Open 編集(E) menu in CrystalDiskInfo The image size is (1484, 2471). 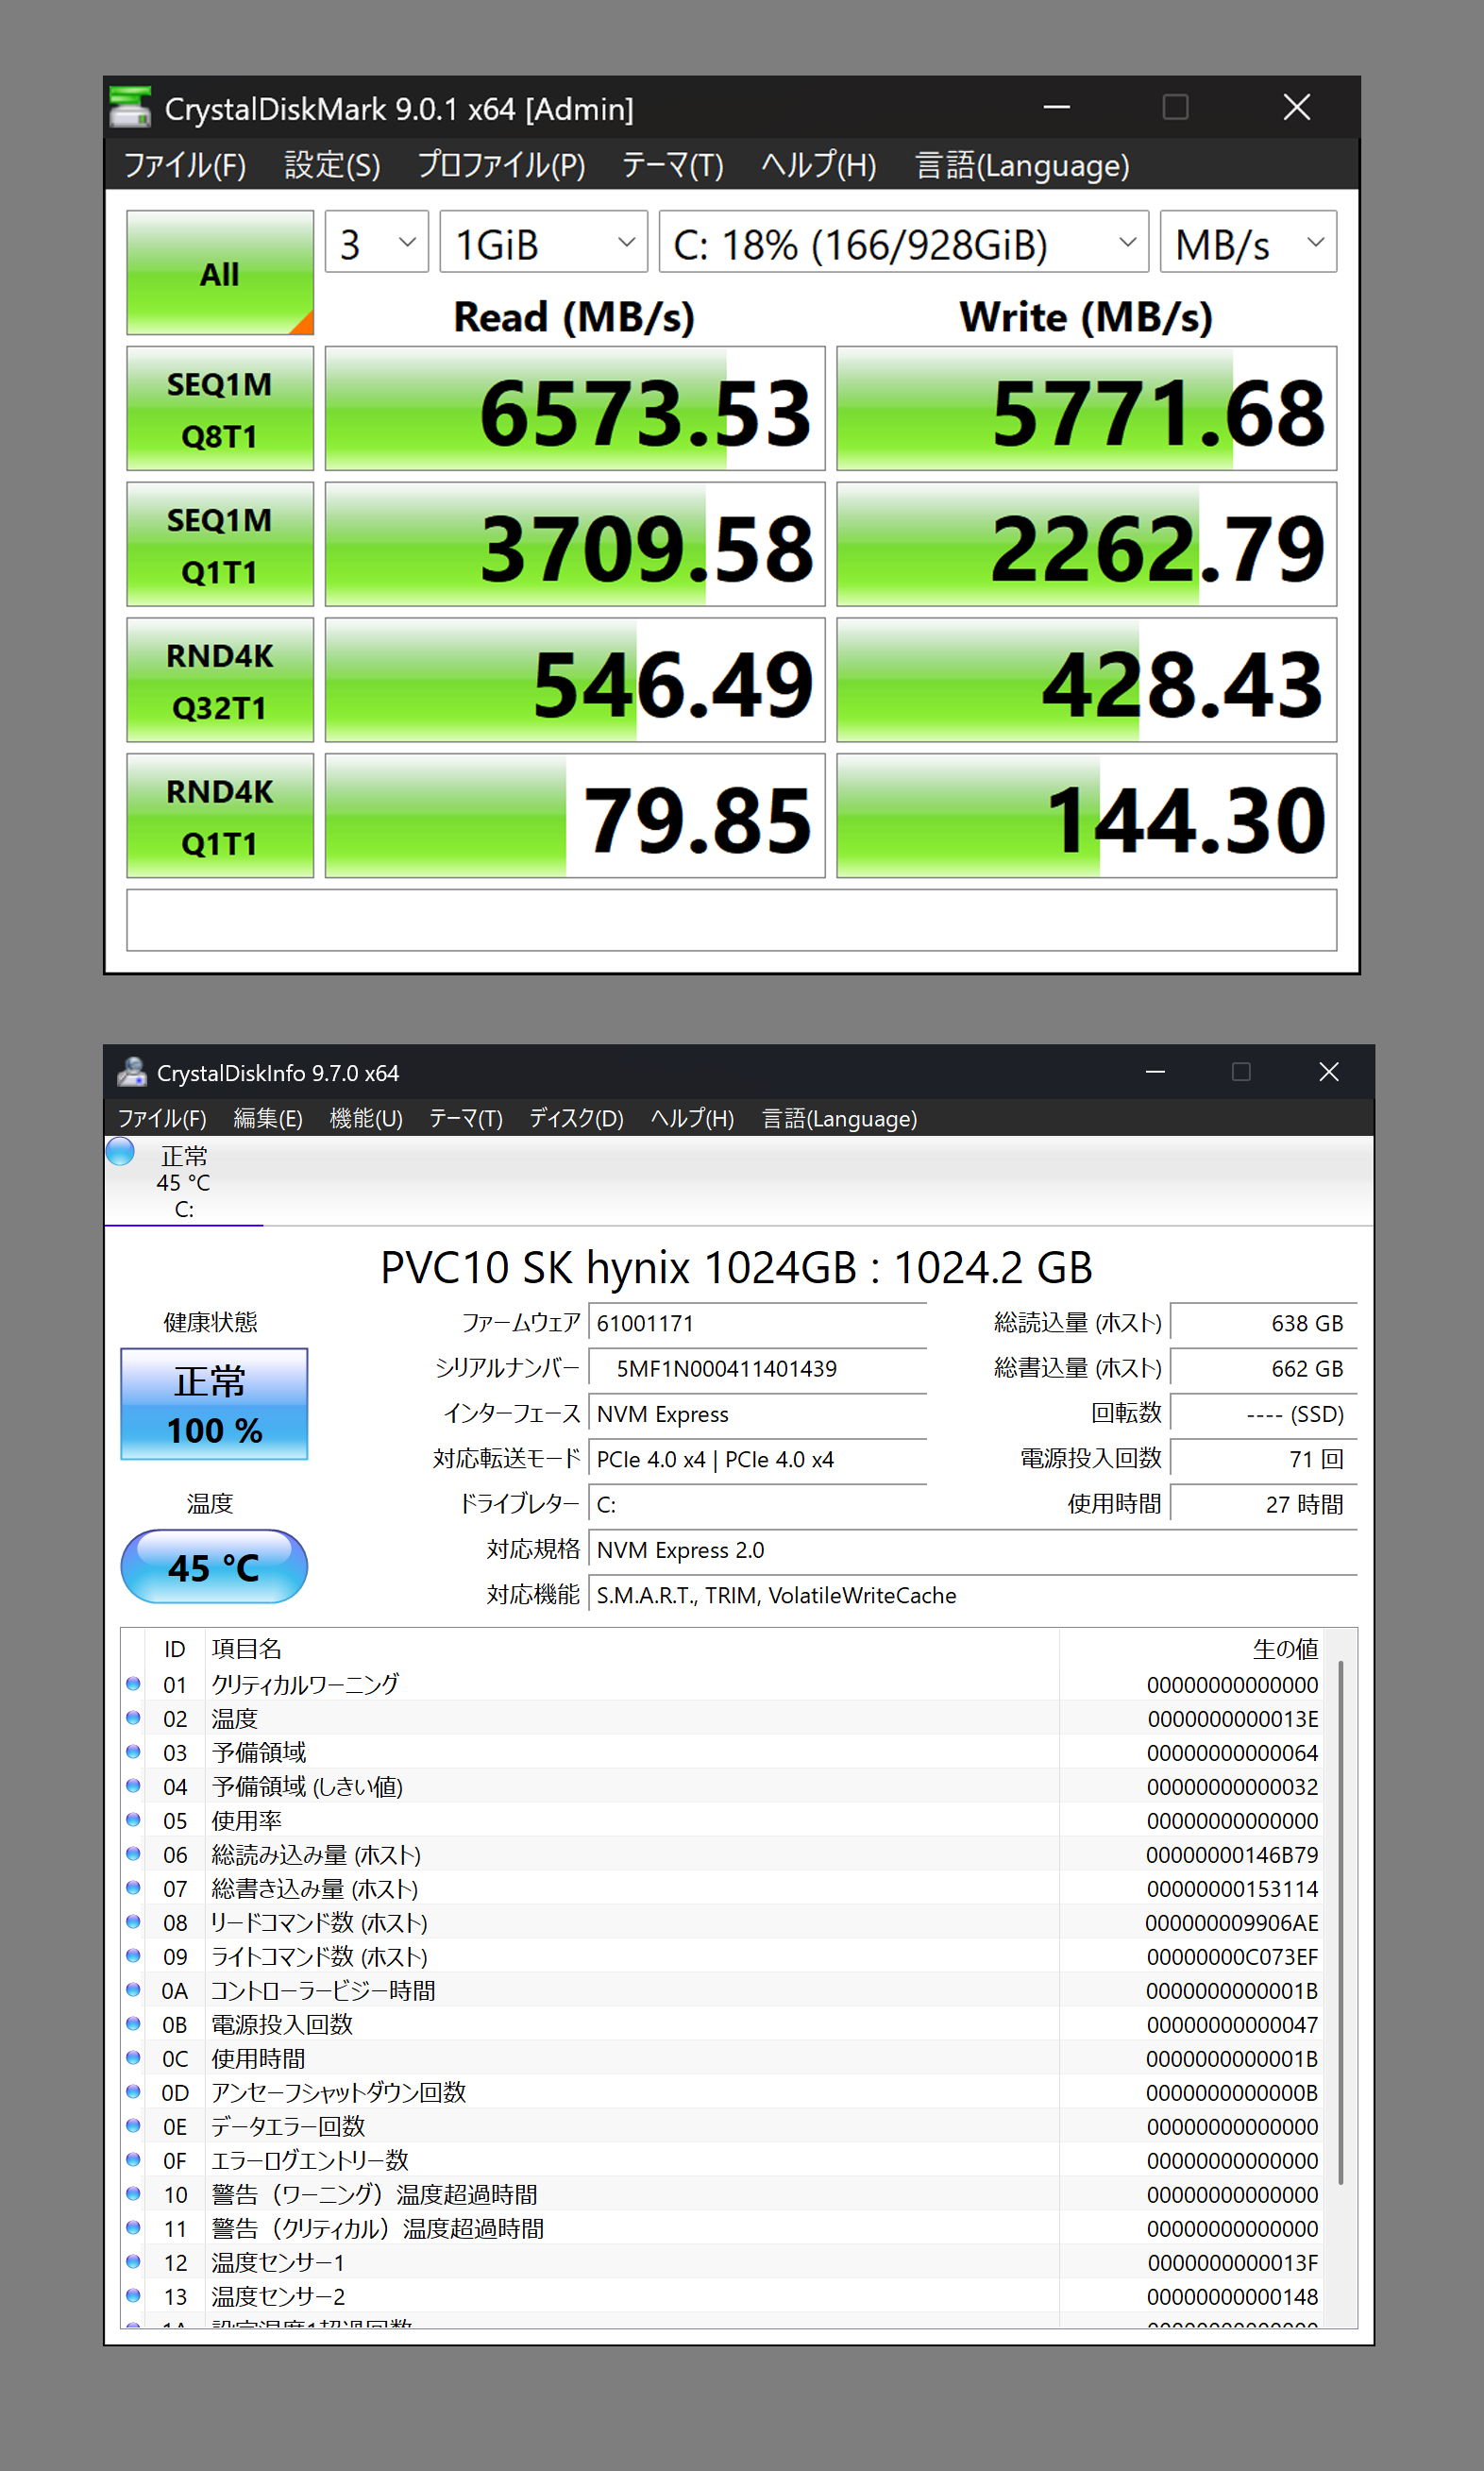coord(267,1118)
